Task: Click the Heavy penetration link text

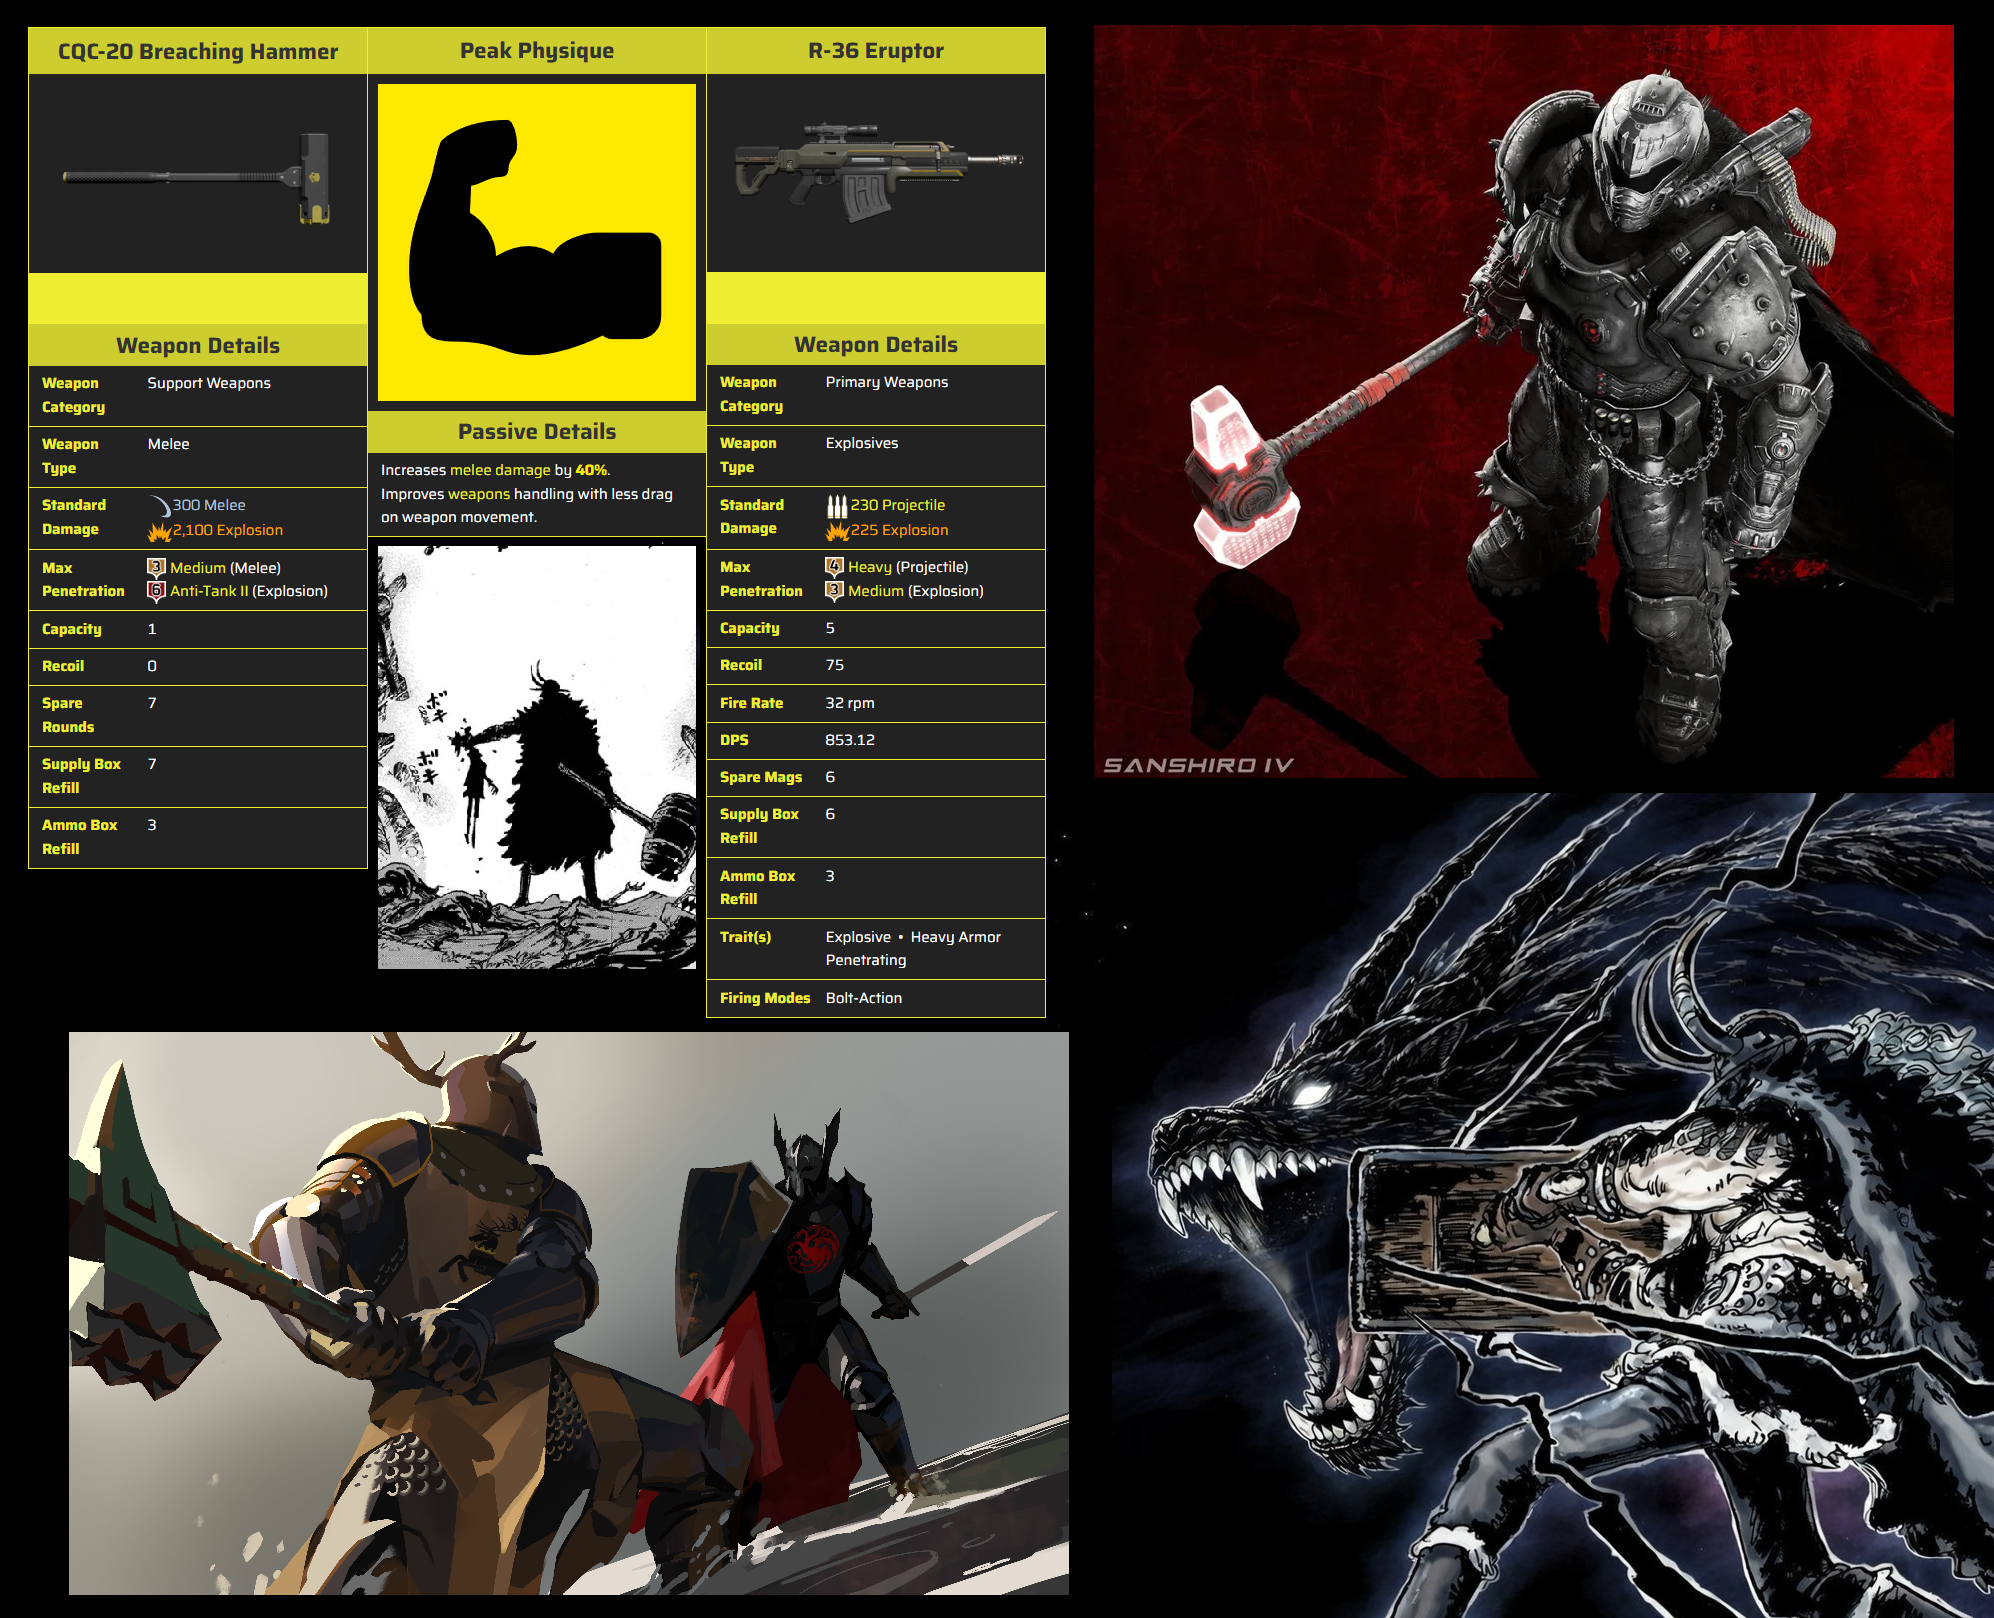Action: (x=869, y=567)
